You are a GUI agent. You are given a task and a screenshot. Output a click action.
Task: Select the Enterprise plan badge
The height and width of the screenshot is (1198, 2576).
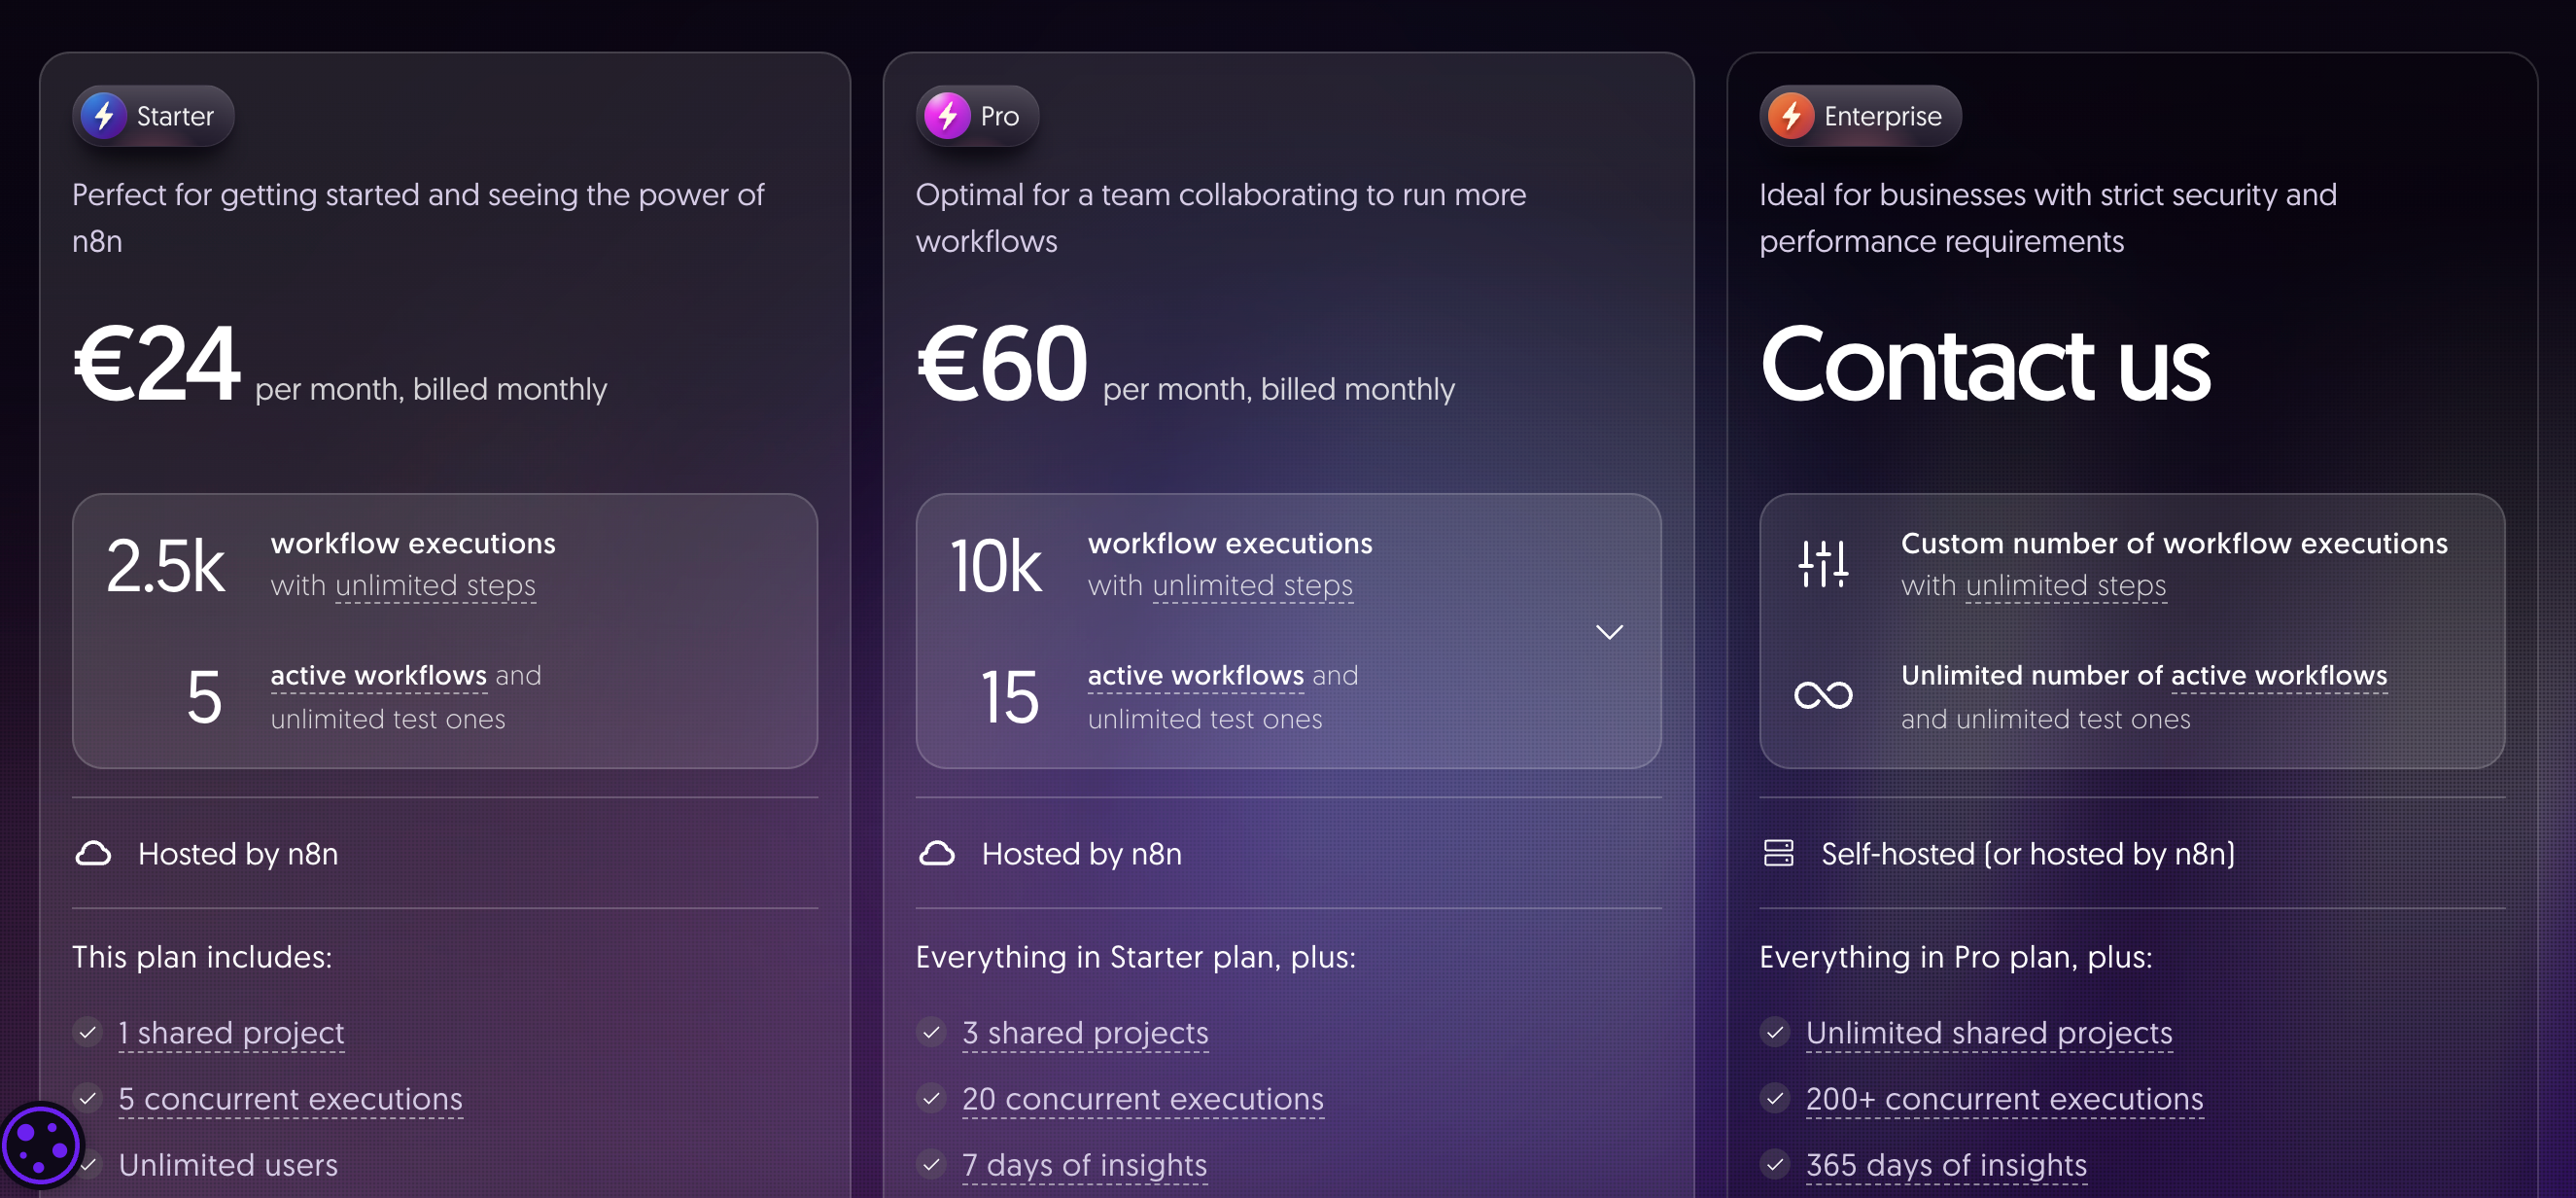click(x=1860, y=116)
